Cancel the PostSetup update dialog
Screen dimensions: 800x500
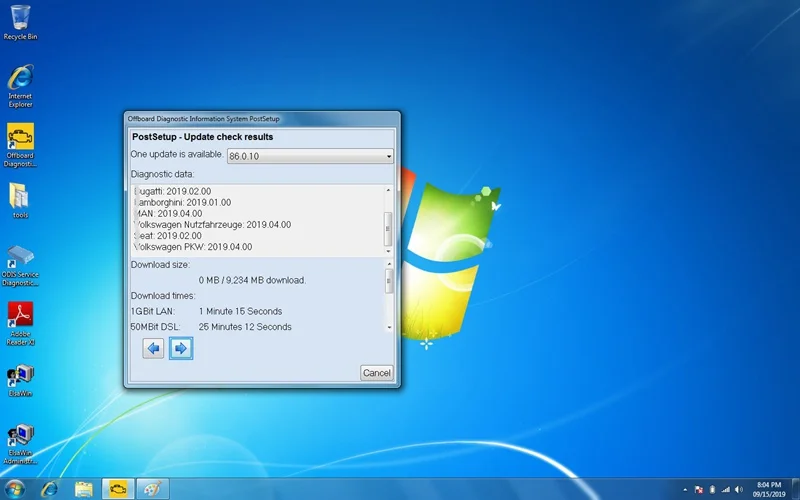[377, 373]
